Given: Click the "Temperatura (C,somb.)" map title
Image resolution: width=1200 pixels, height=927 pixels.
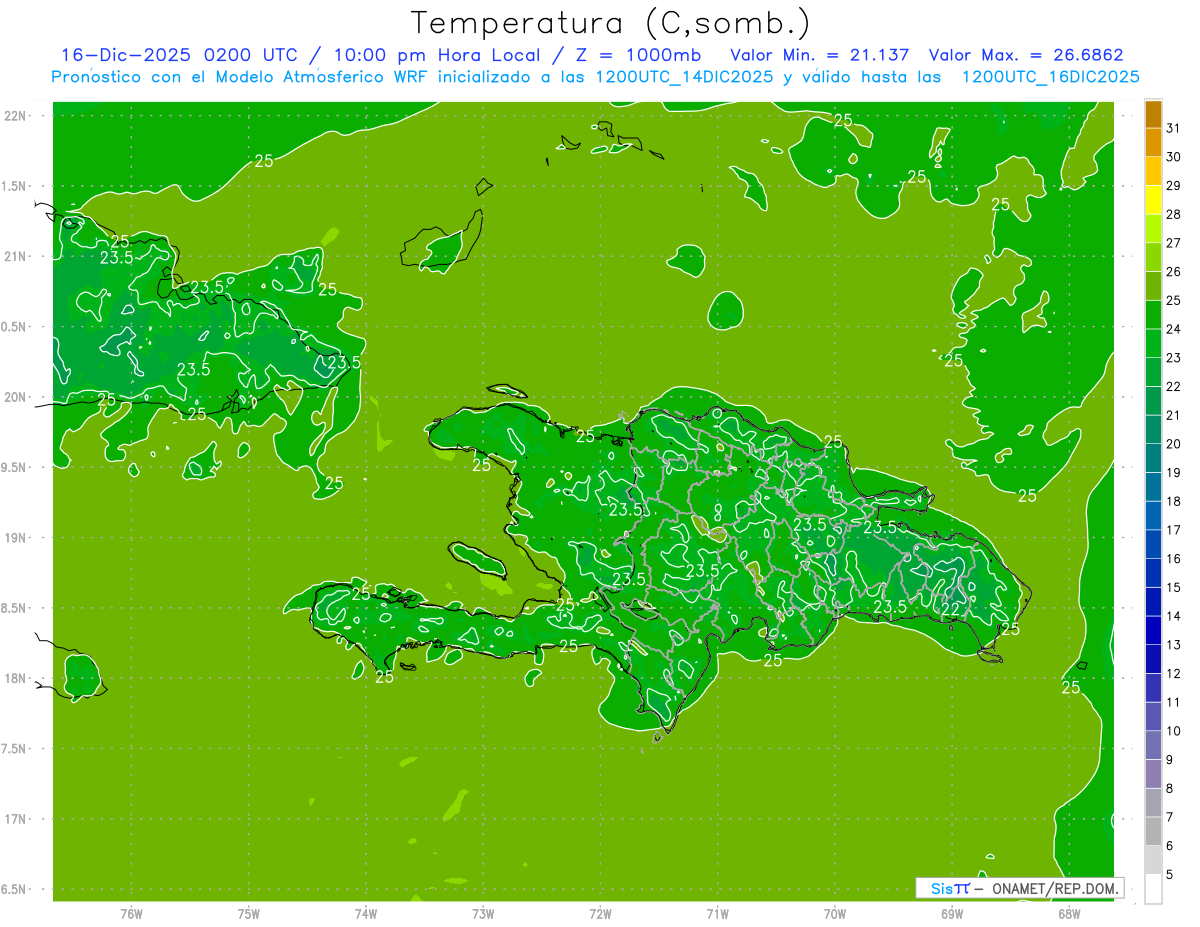Looking at the screenshot, I should [x=612, y=22].
